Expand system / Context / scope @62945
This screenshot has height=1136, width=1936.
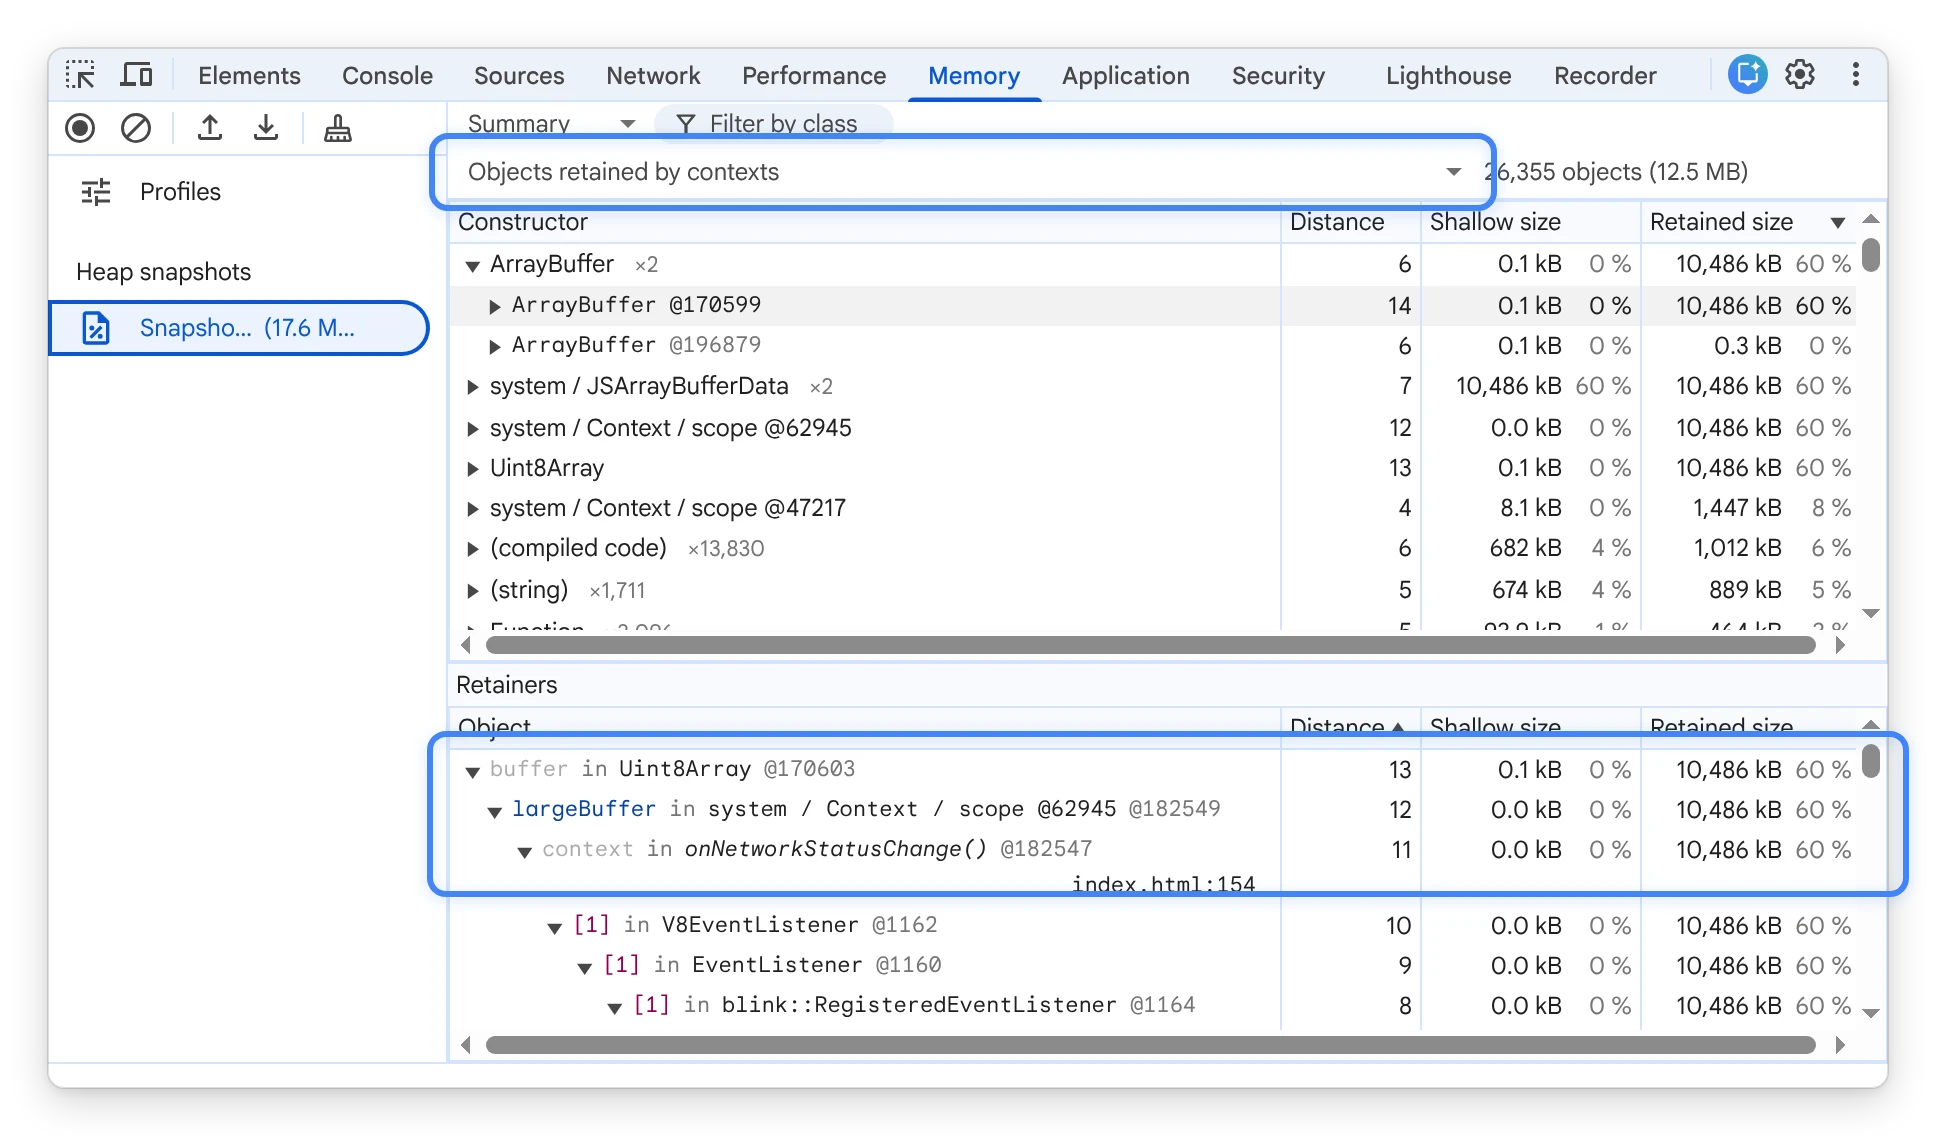coord(472,429)
